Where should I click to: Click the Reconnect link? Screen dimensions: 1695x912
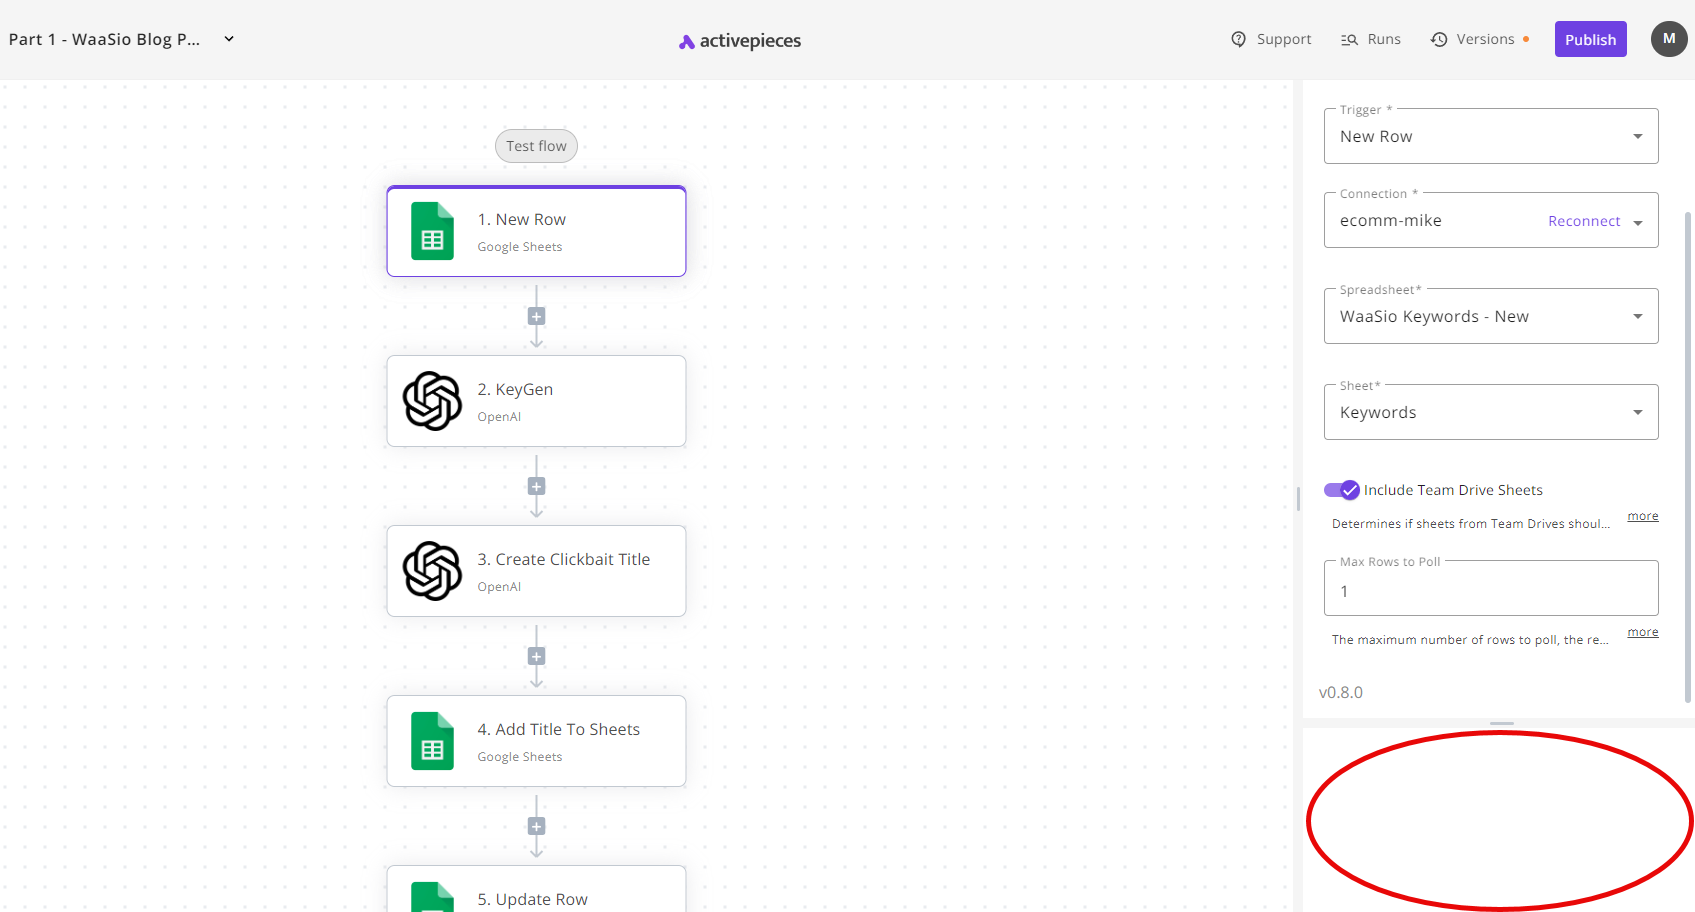pos(1584,221)
